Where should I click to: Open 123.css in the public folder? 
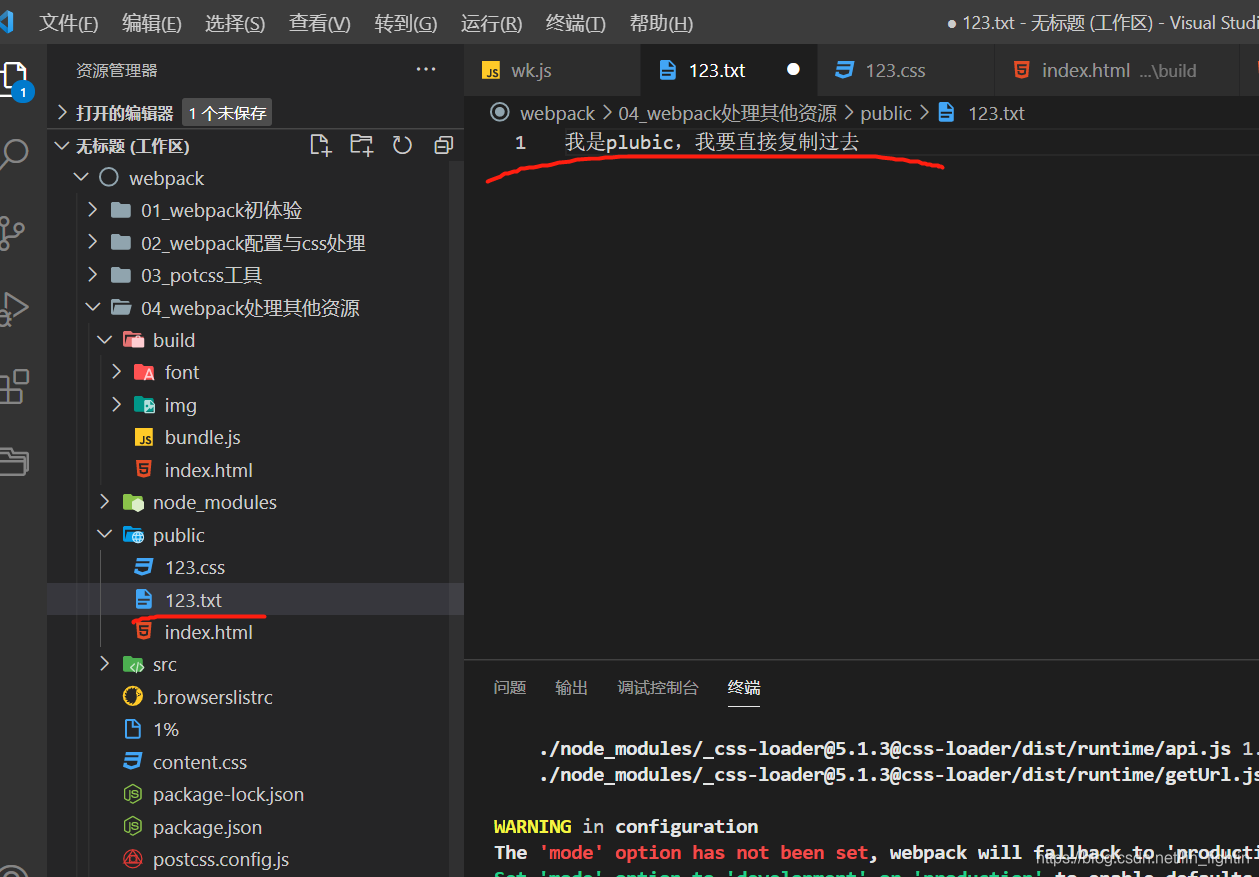pos(255,567)
